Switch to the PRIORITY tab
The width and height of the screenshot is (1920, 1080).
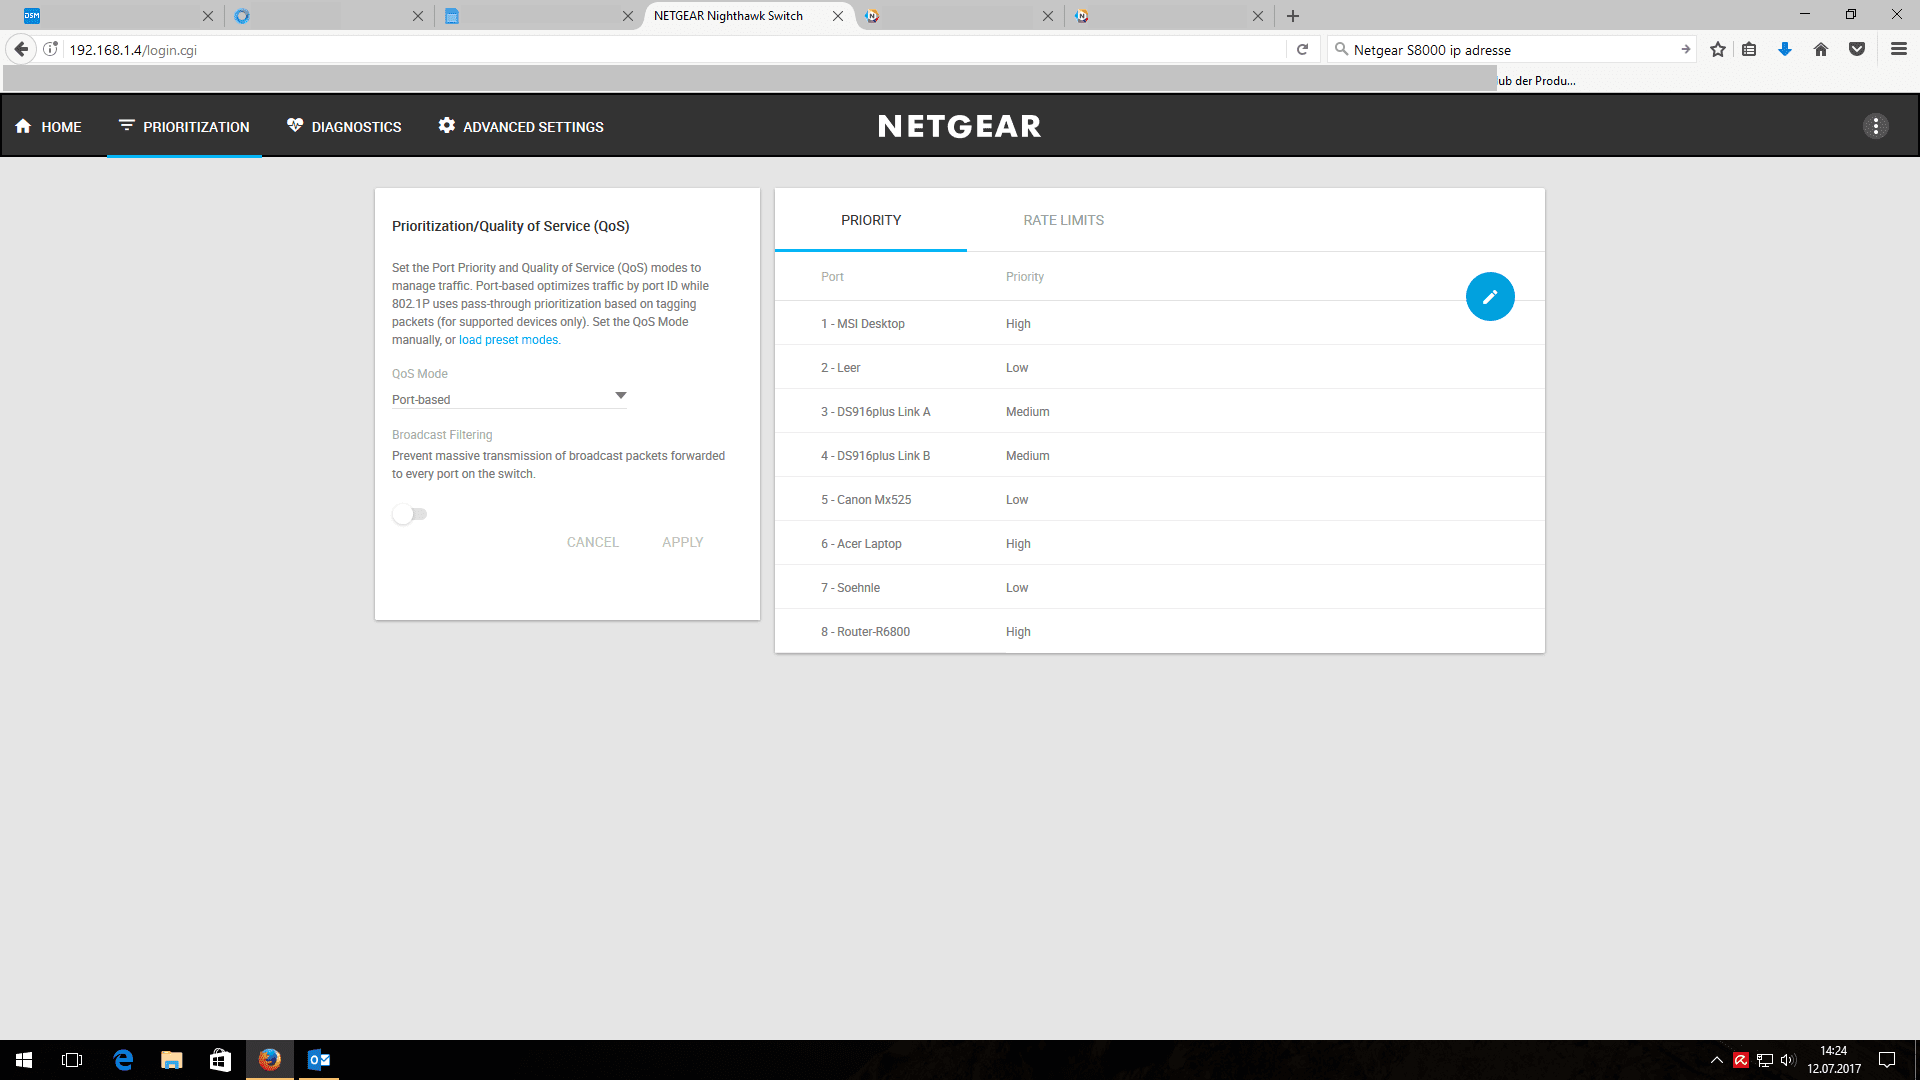pyautogui.click(x=871, y=220)
